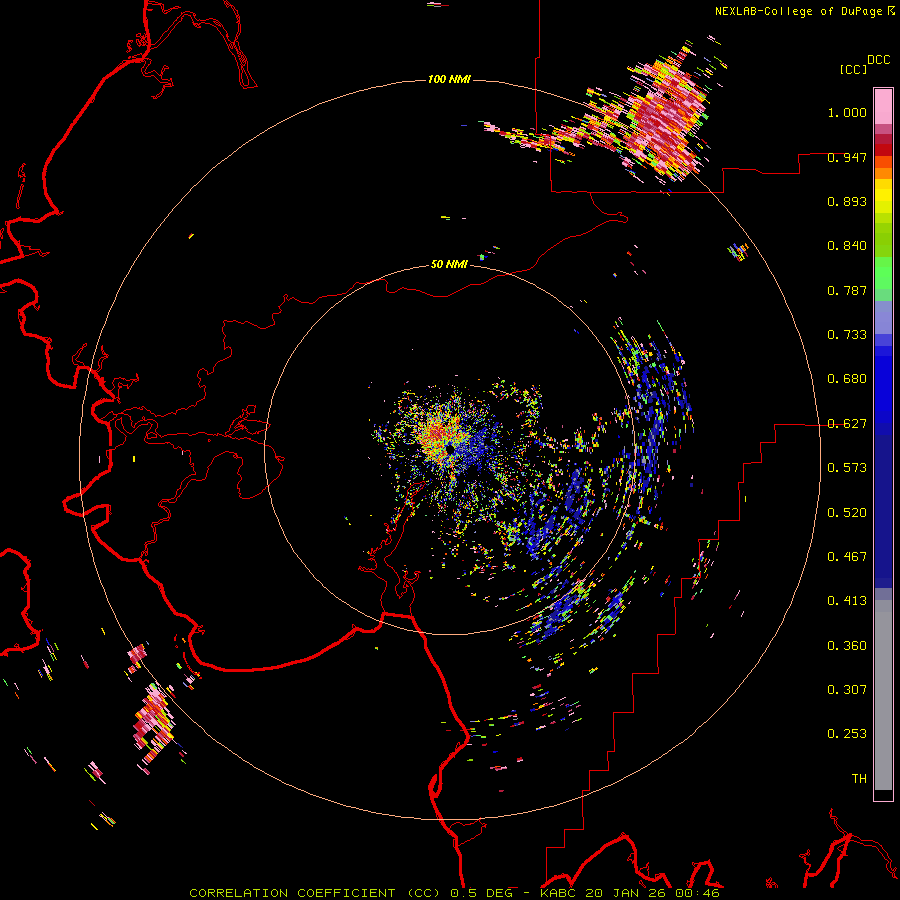Pick the light periwinkle segment of color bar
Image resolution: width=900 pixels, height=900 pixels.
coord(883,317)
